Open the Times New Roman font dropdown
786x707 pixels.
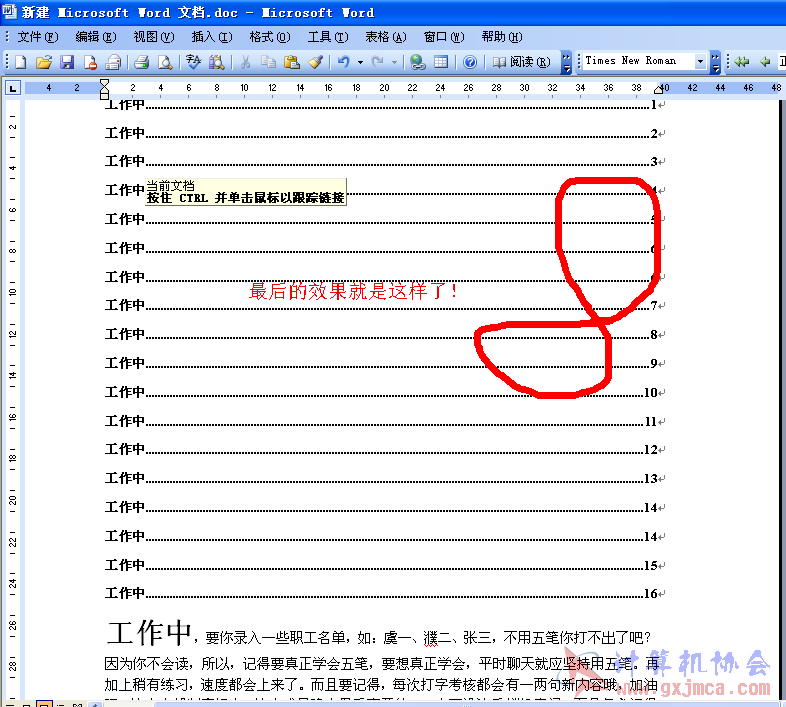coord(700,62)
